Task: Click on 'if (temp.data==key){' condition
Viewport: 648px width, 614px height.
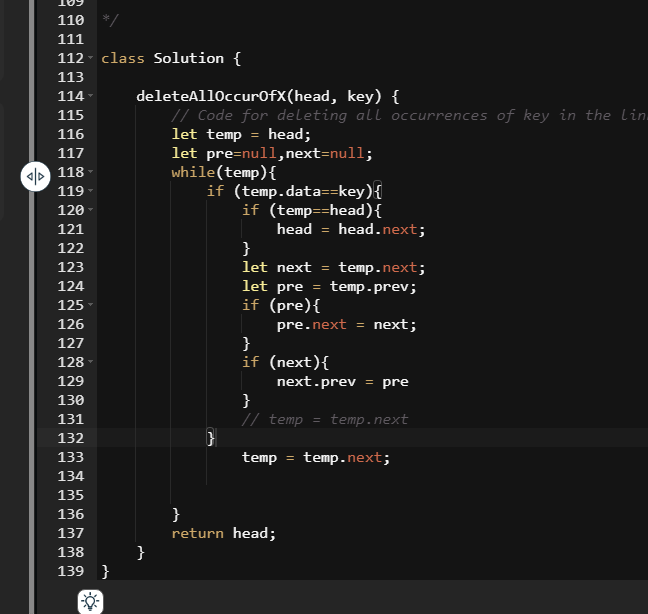Action: [x=294, y=191]
